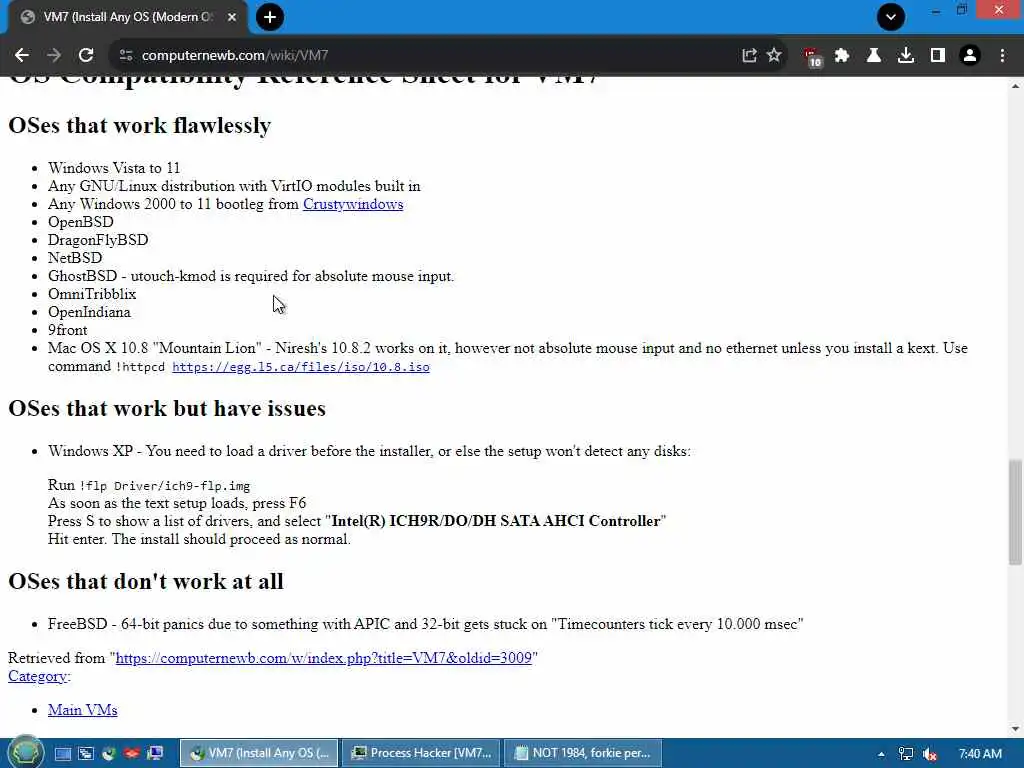
Task: Click the 'DragonFlyBSD' list item
Action: click(98, 240)
